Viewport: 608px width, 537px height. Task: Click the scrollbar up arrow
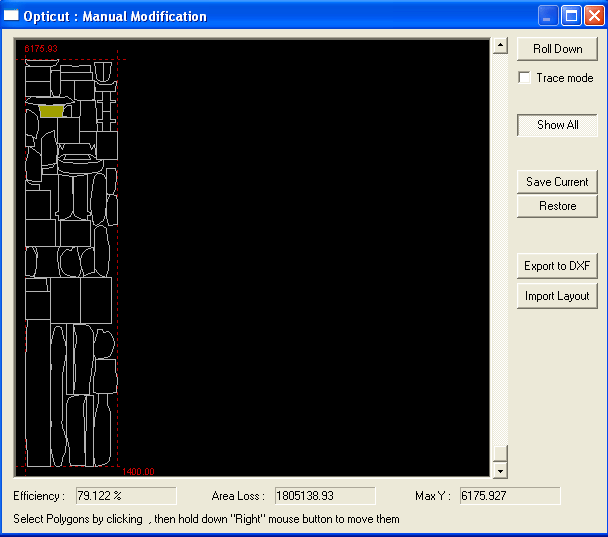pos(500,46)
